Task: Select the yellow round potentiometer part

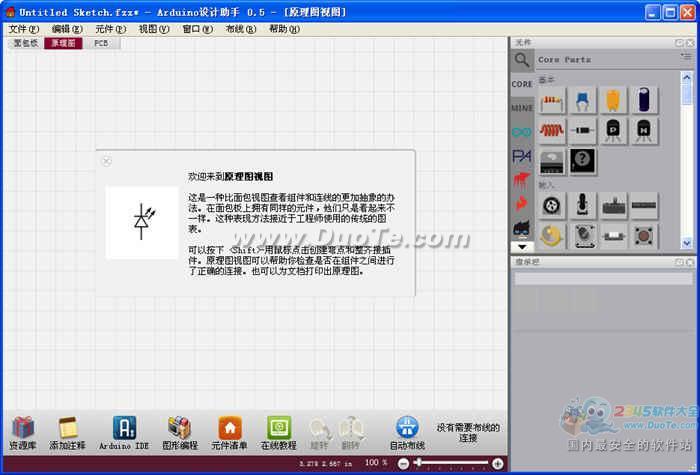Action: click(552, 235)
